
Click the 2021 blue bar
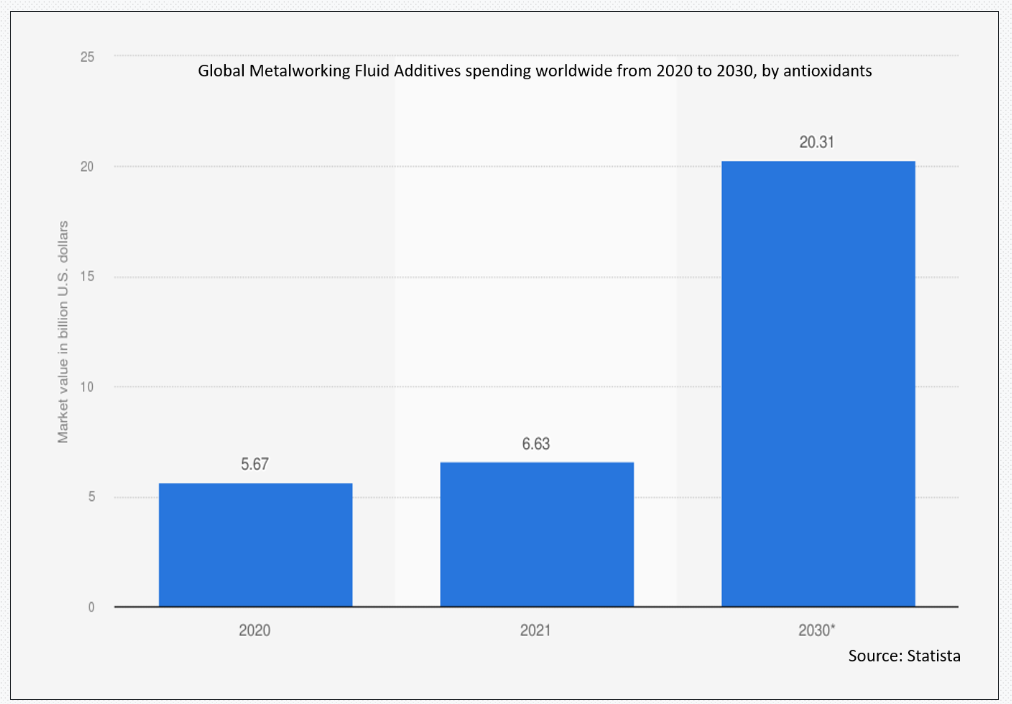tap(537, 534)
